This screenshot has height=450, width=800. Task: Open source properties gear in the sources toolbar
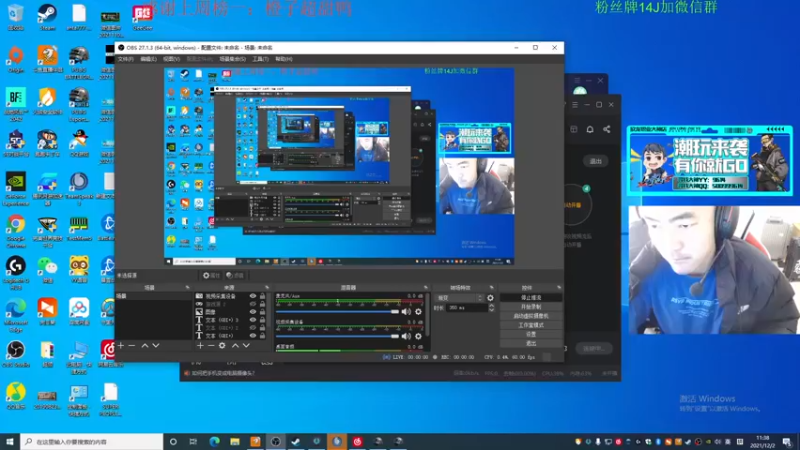(222, 346)
